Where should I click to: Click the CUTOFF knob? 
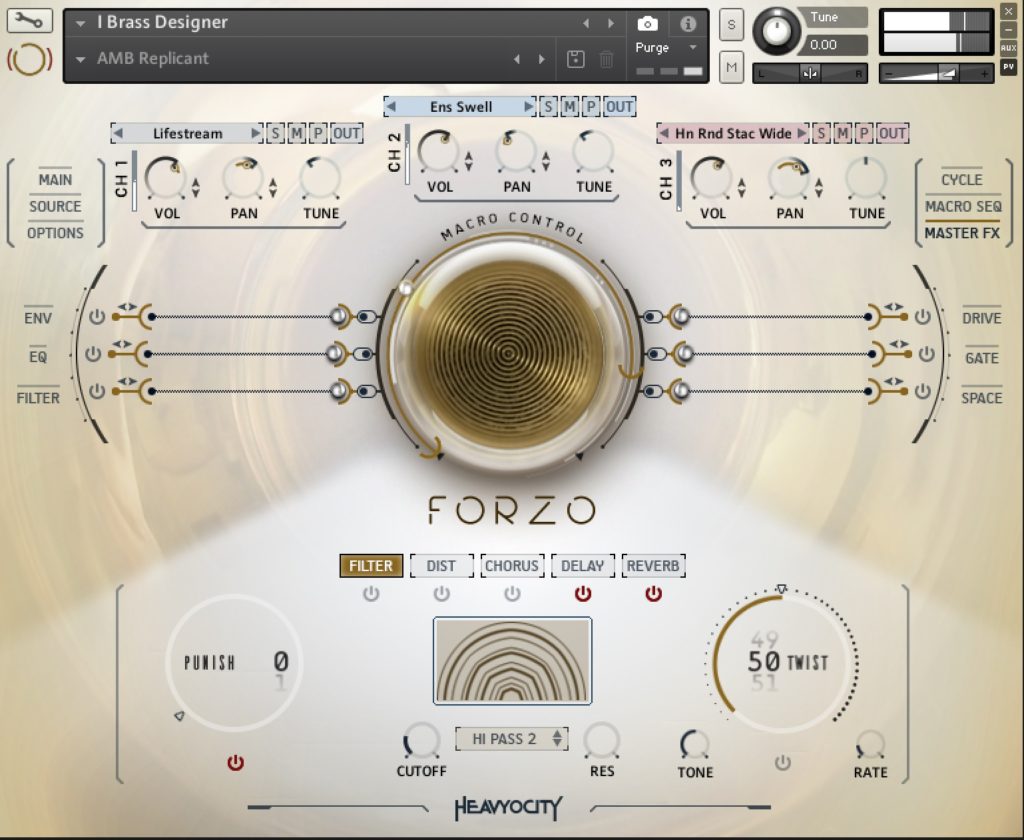tap(422, 741)
